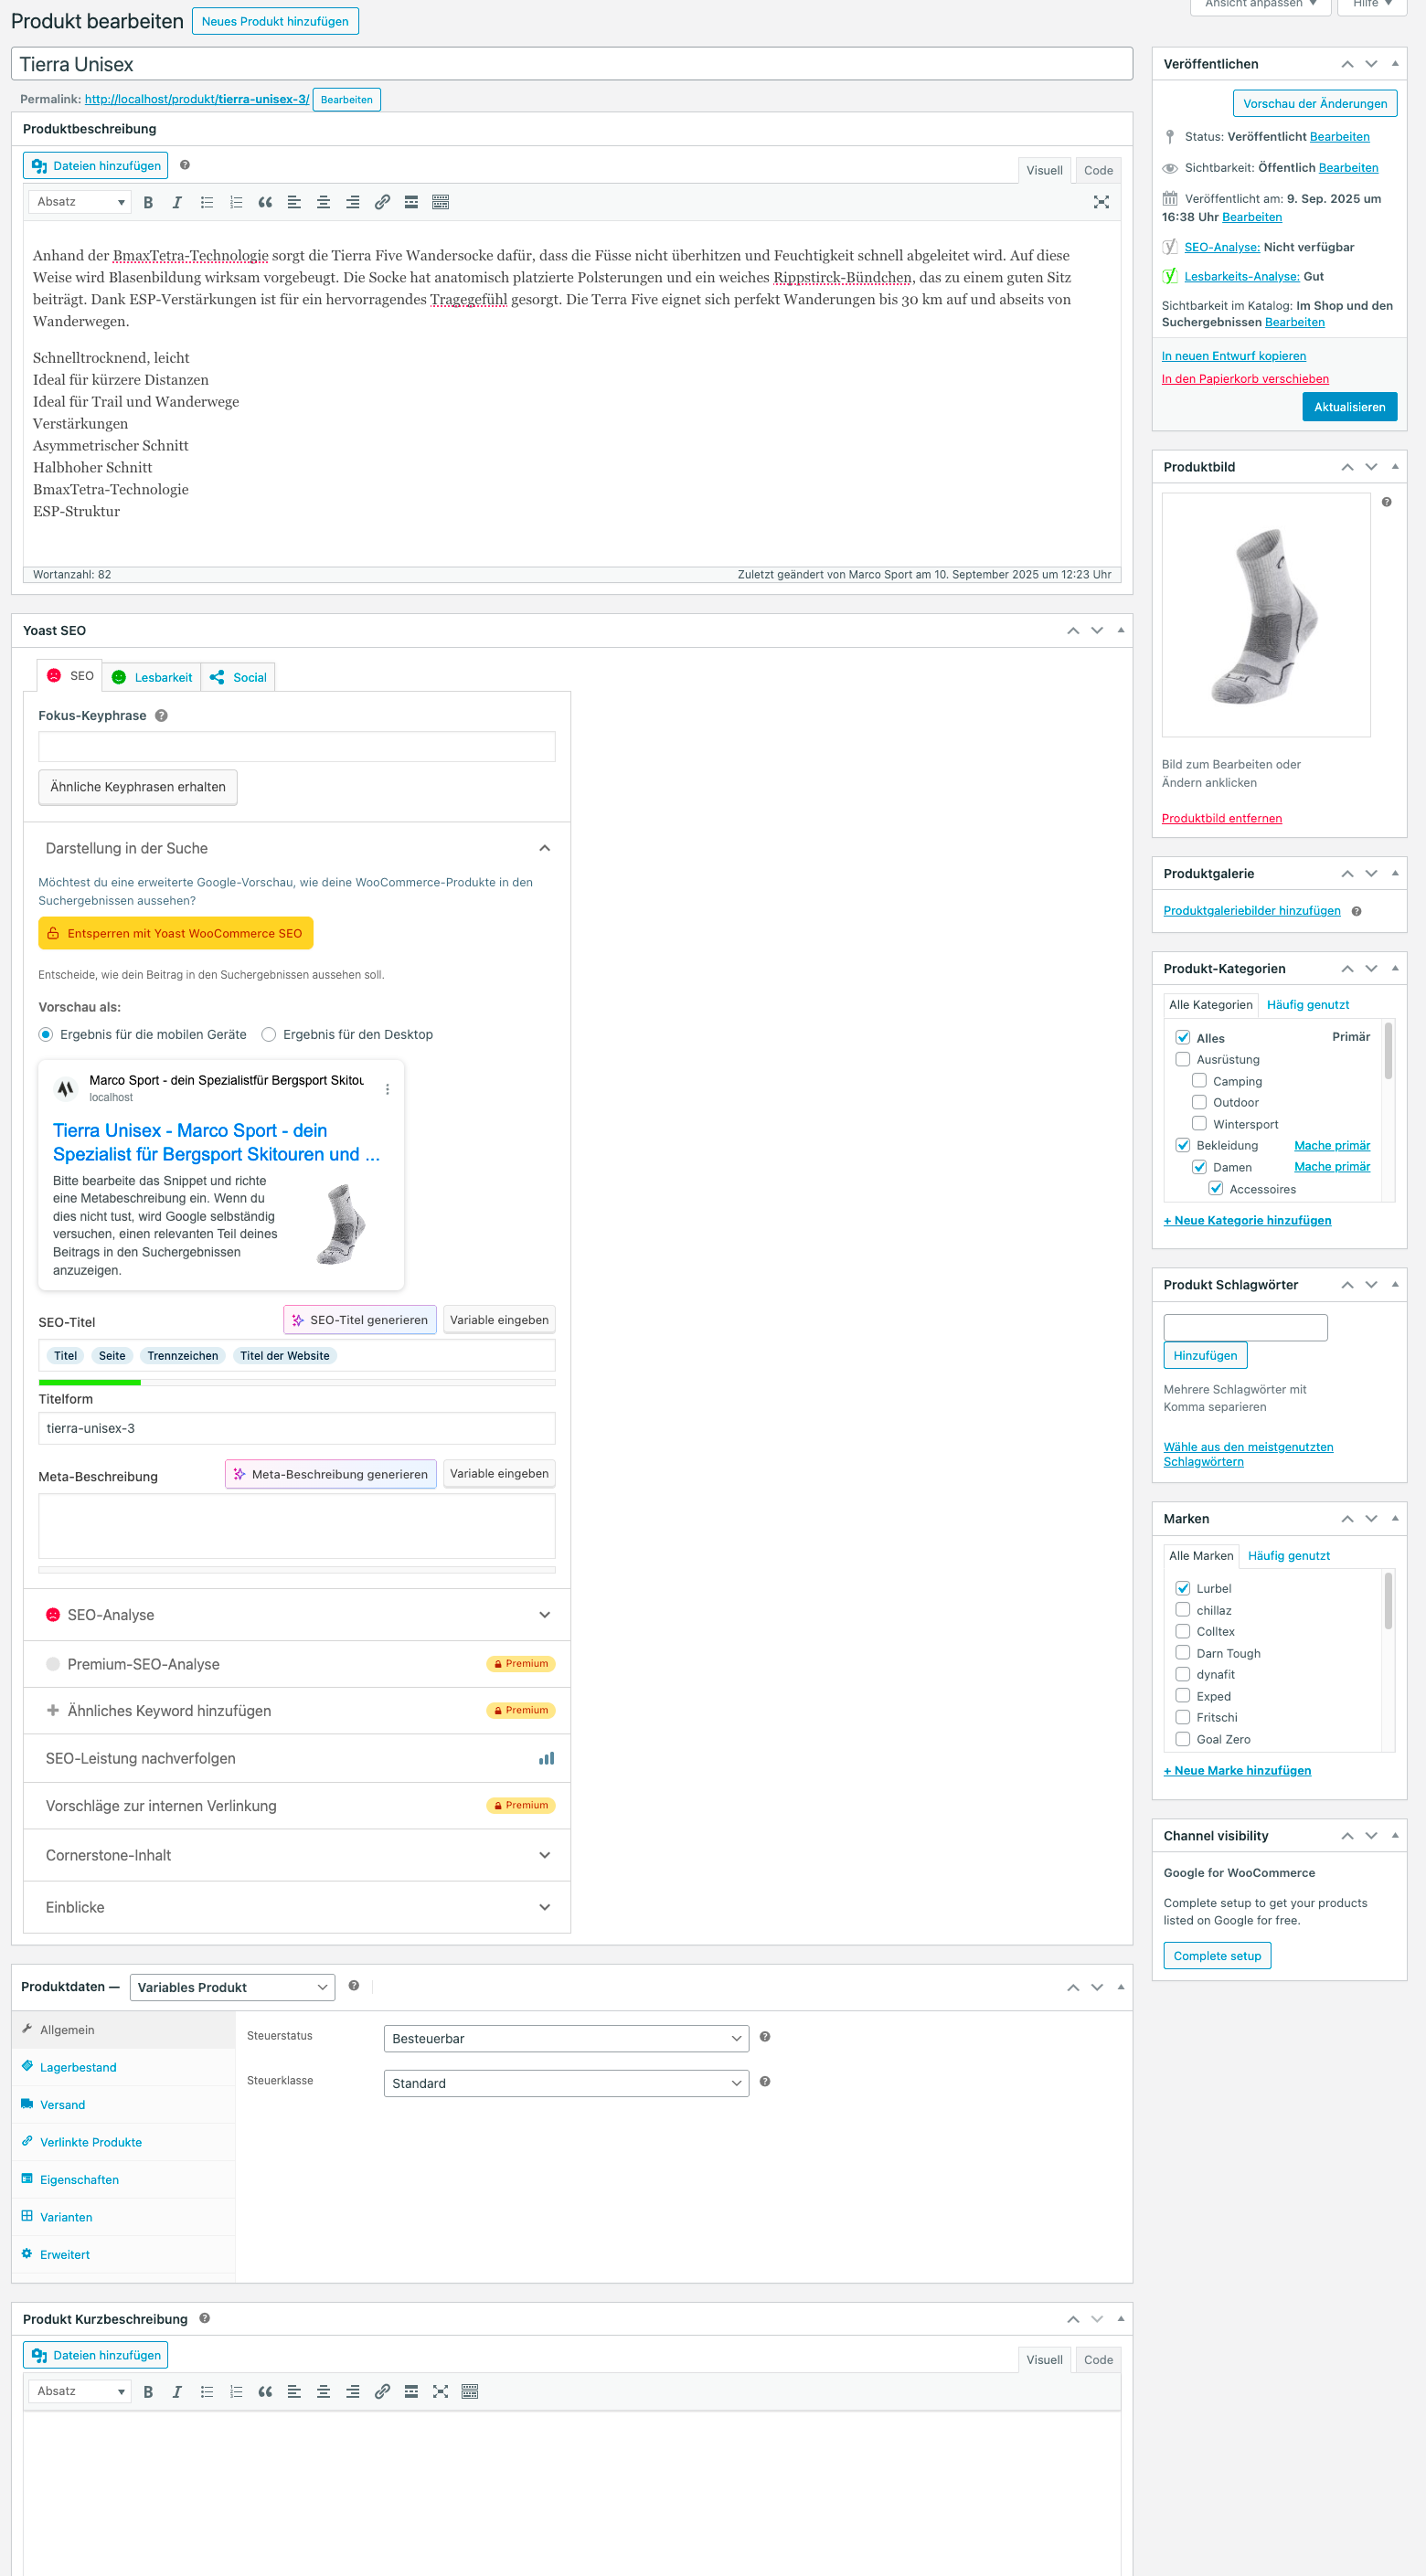Open the Variables Produkt type dropdown
Viewport: 1426px width, 2576px height.
(x=231, y=1987)
